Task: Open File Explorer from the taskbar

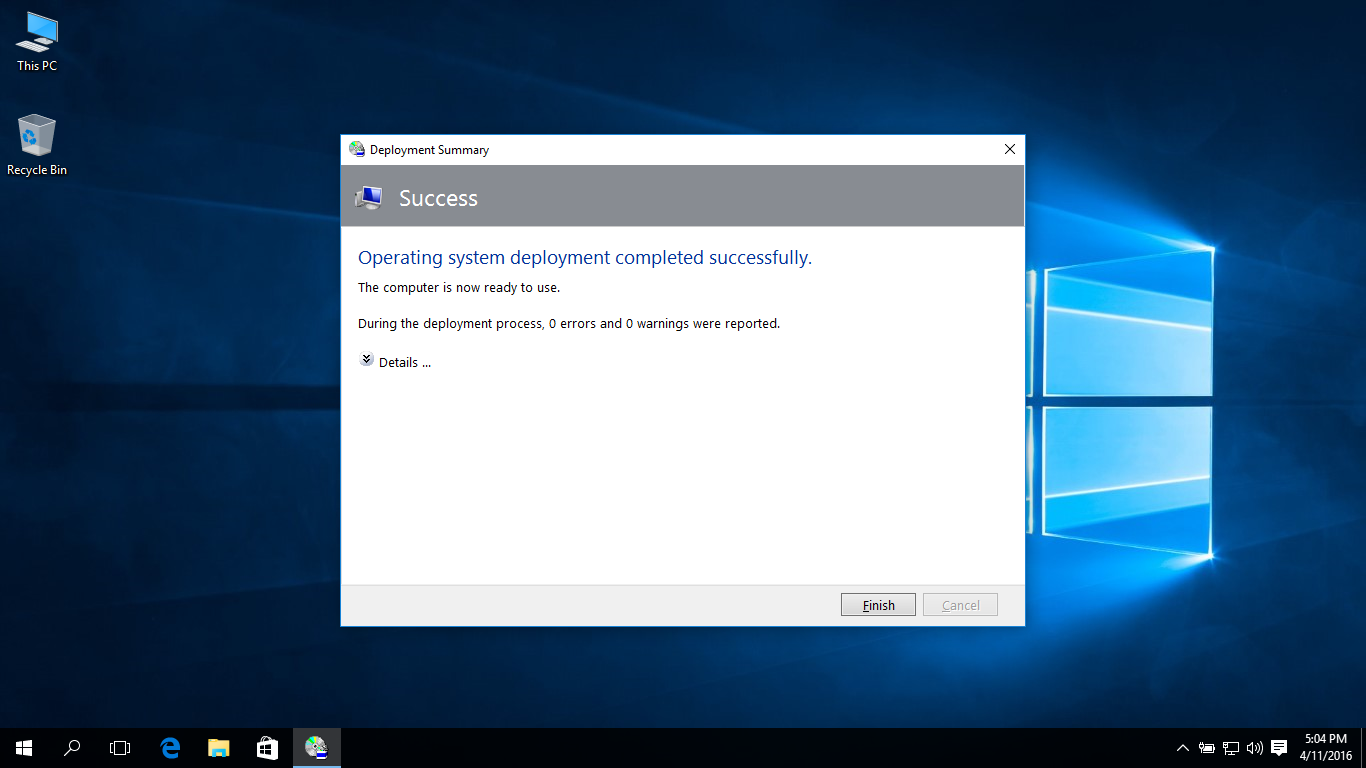Action: [218, 748]
